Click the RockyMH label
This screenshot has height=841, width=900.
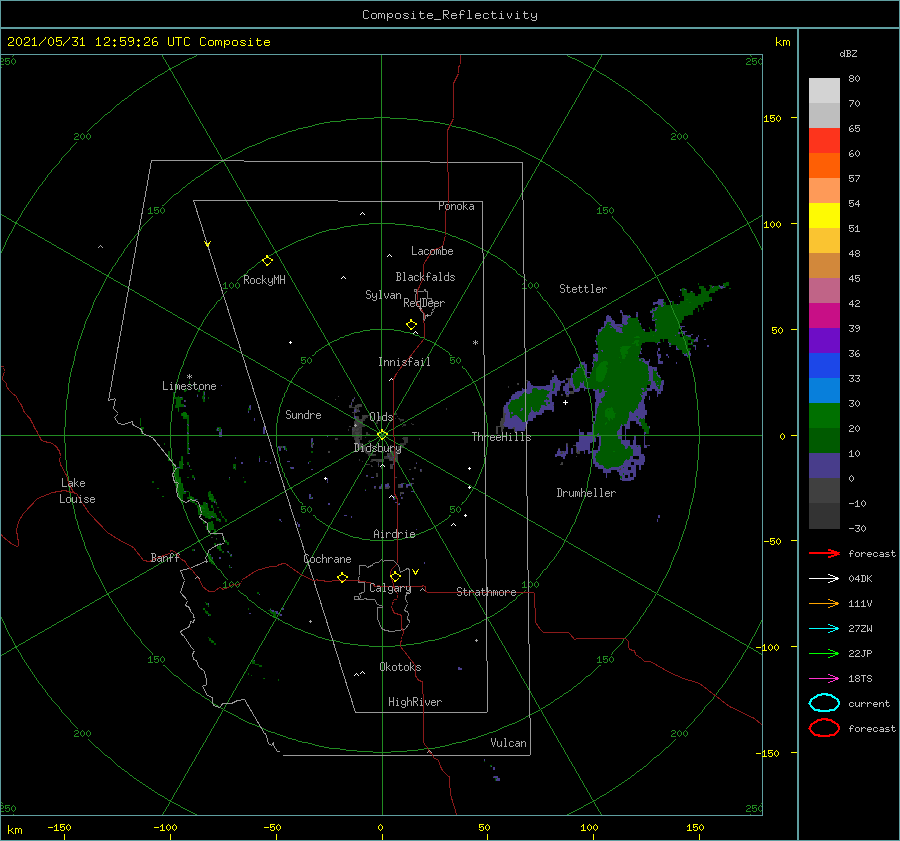(x=264, y=280)
